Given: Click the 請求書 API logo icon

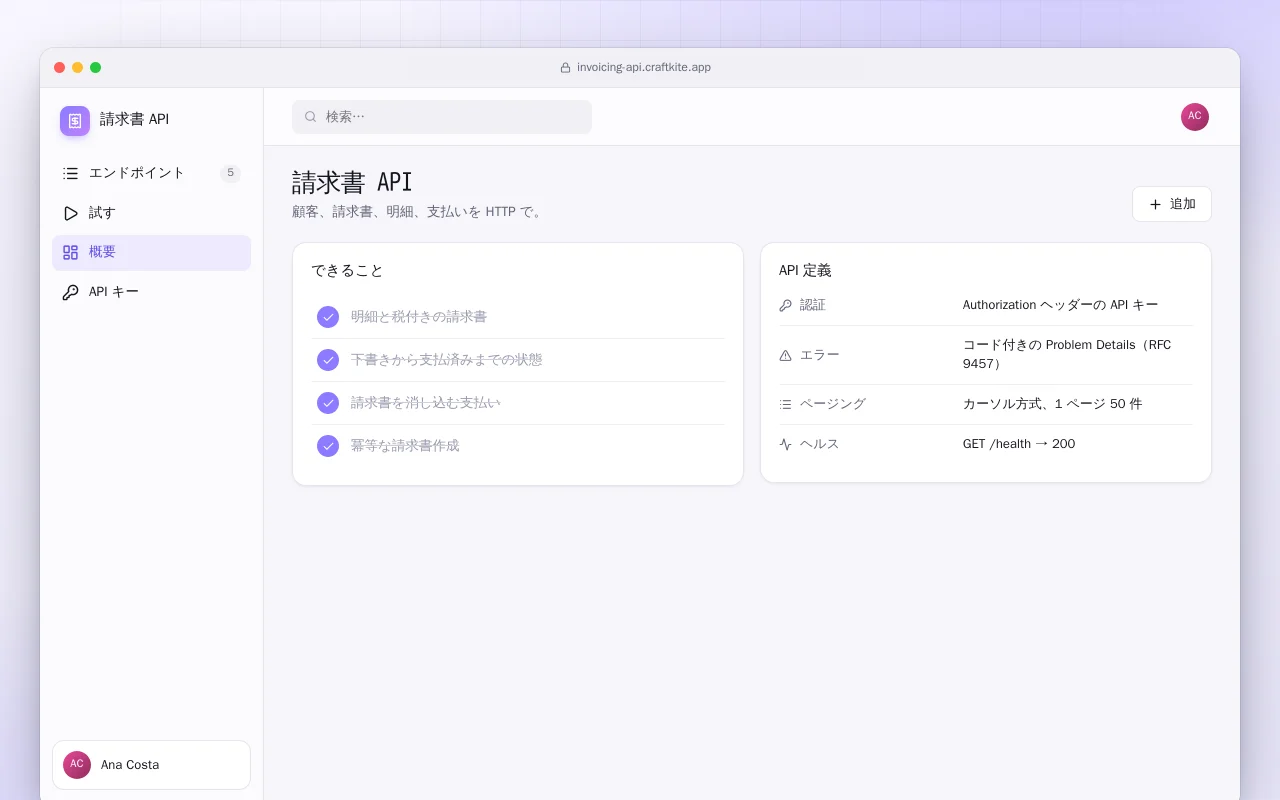Looking at the screenshot, I should (x=75, y=121).
